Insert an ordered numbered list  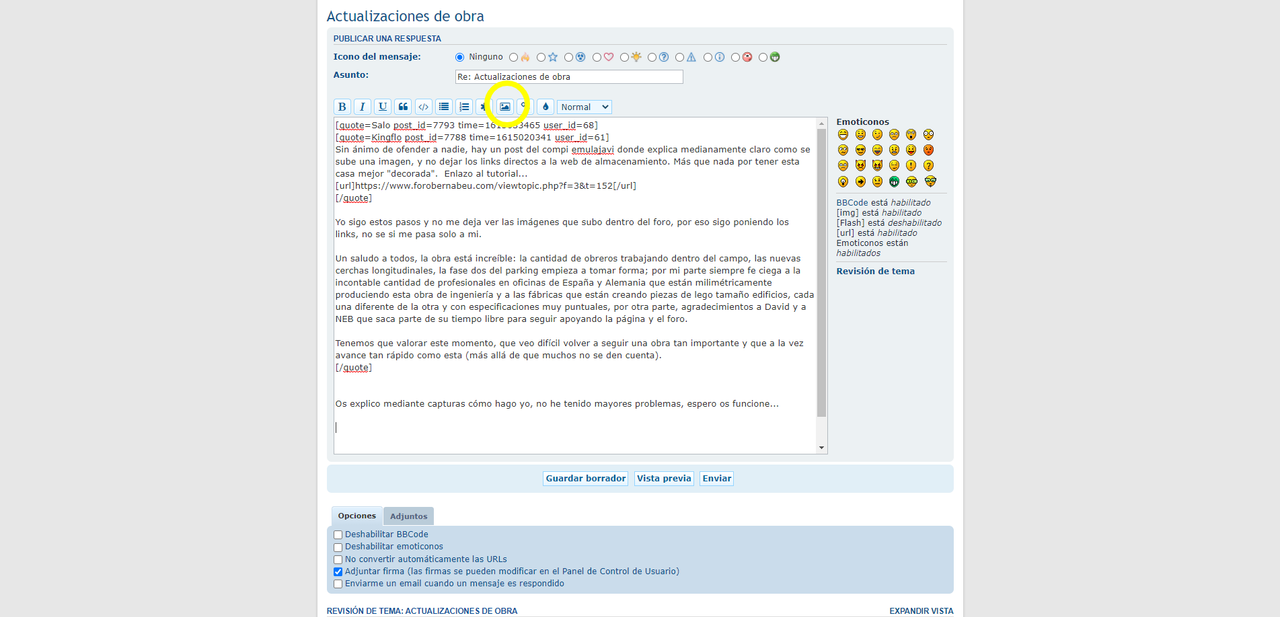pyautogui.click(x=464, y=107)
